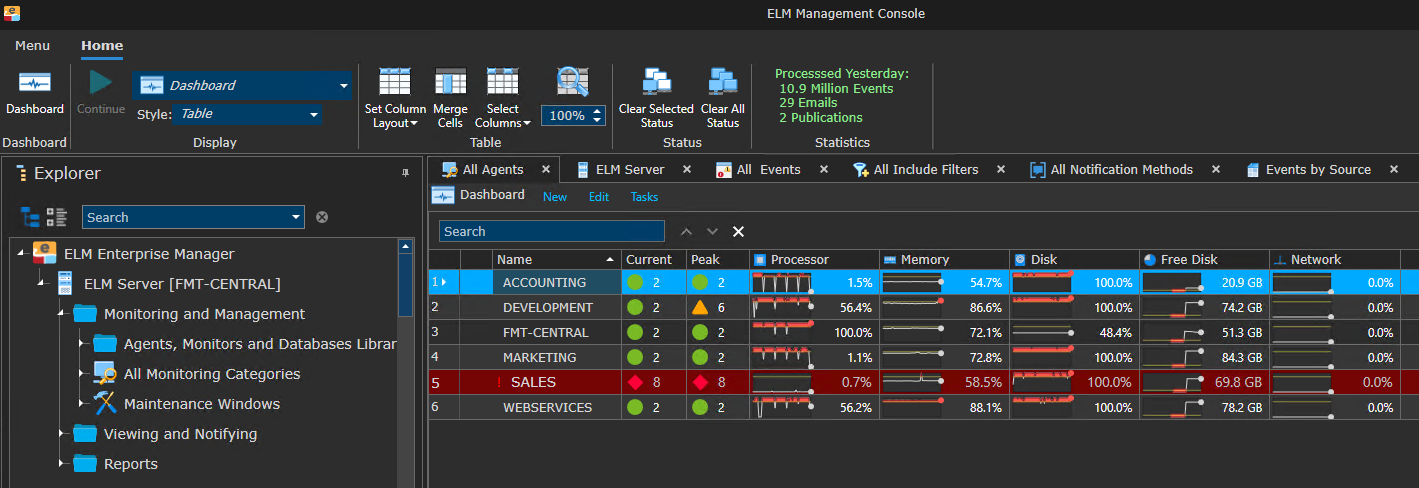The height and width of the screenshot is (488, 1419).
Task: Select All Monitoring Categories node
Action: pos(212,374)
